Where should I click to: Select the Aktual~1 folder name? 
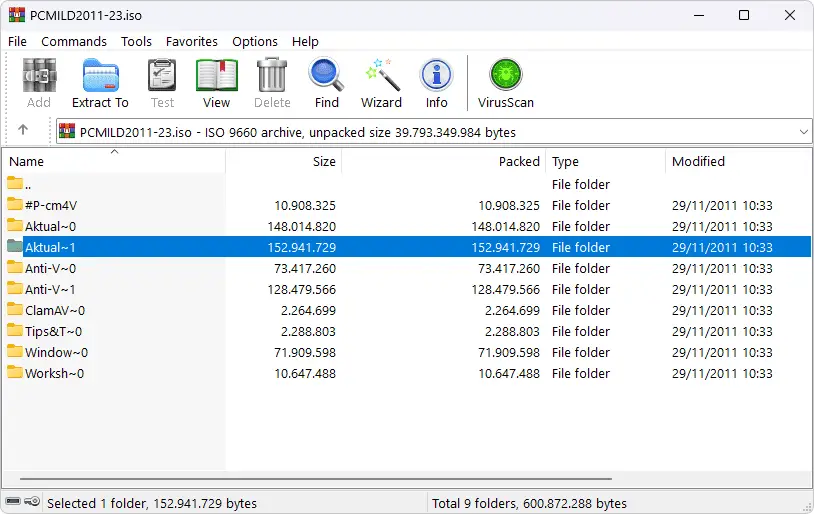pos(50,248)
